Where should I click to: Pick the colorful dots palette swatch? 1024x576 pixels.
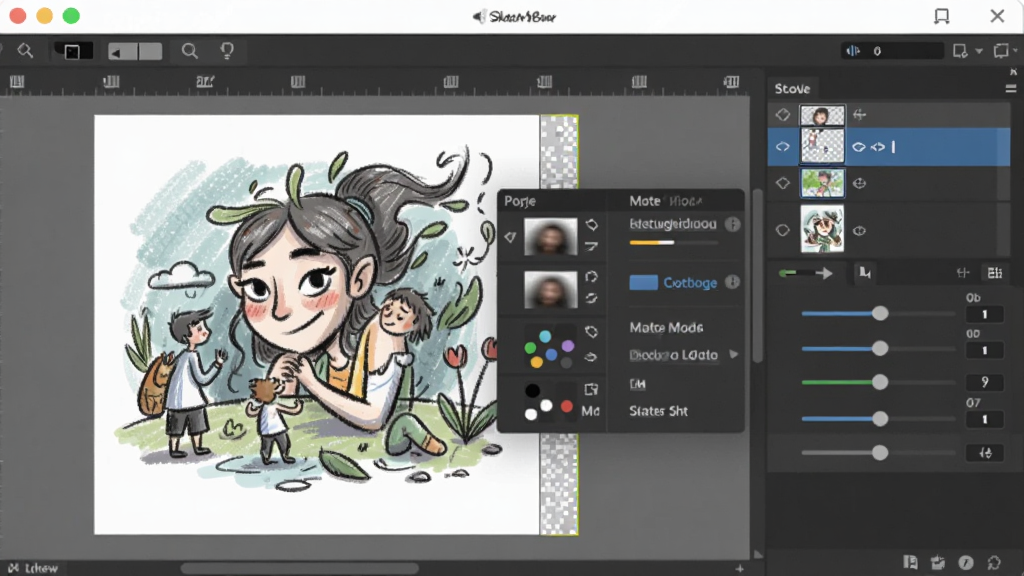[549, 348]
